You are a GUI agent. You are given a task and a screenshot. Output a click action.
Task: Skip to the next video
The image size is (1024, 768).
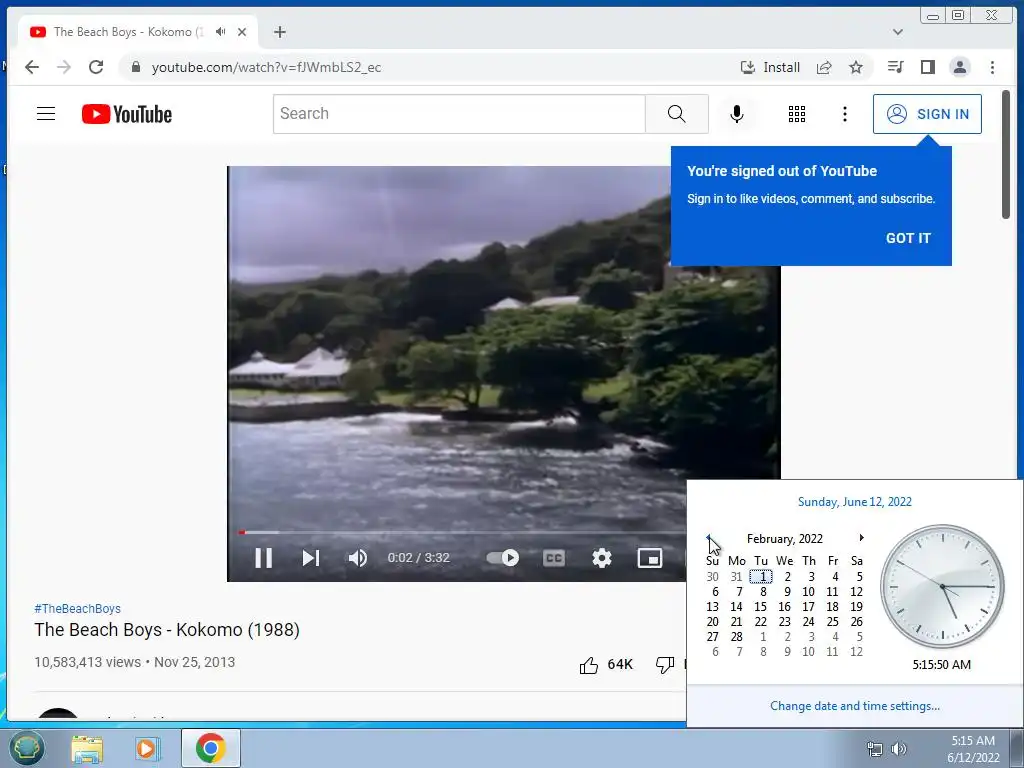coord(311,558)
